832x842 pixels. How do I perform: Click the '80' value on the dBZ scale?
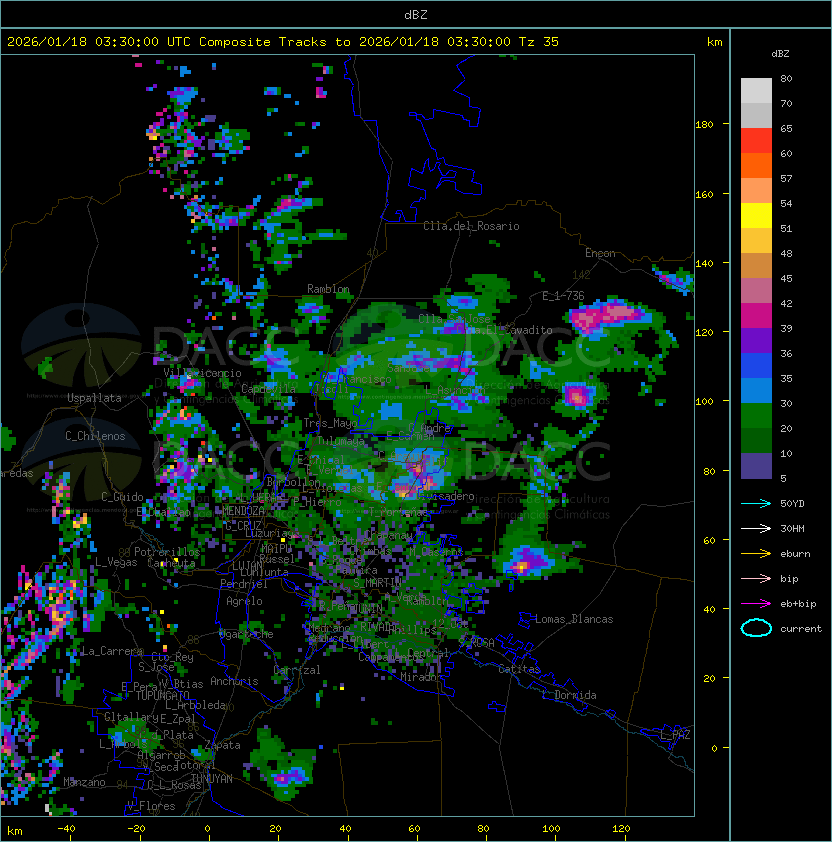tap(786, 78)
